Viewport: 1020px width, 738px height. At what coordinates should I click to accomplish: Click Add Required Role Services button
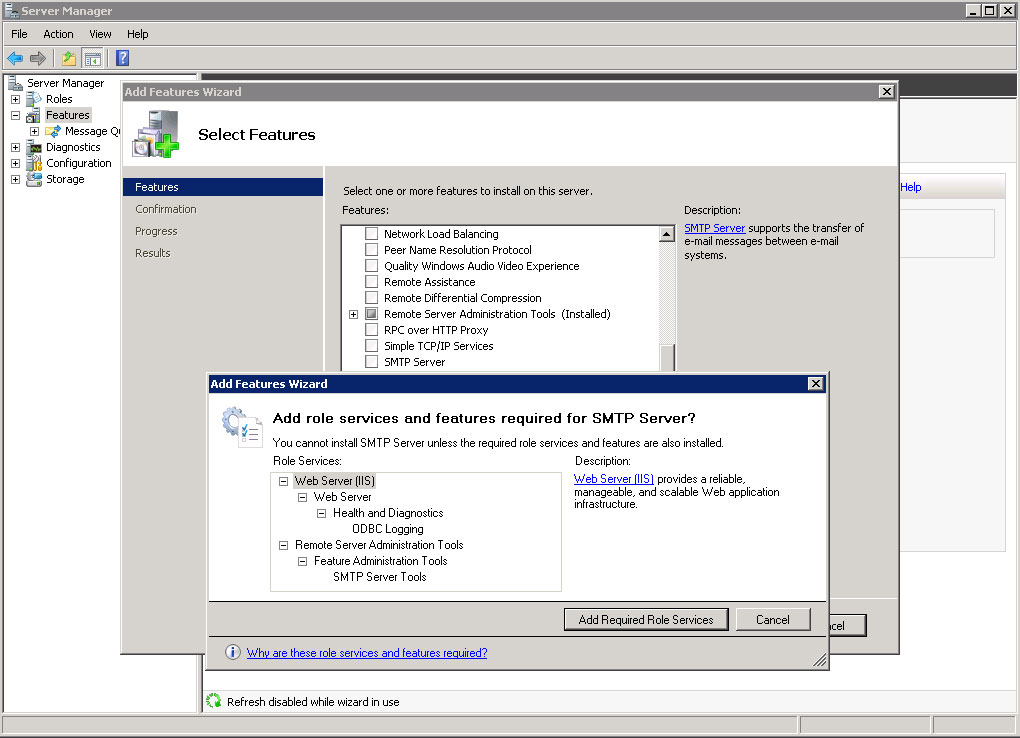tap(646, 620)
